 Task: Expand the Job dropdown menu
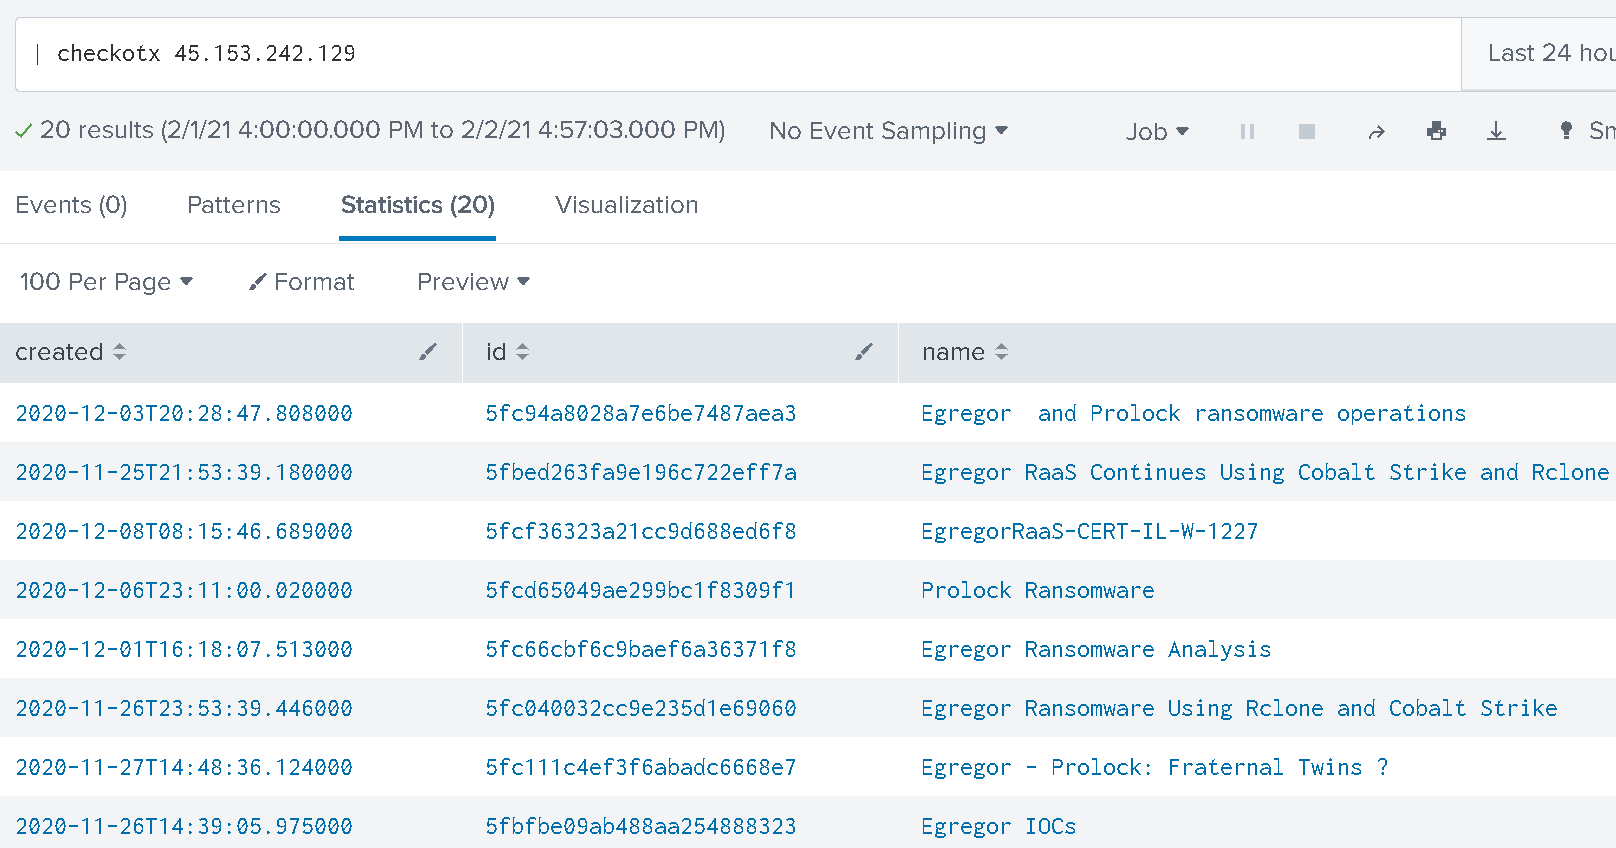click(1157, 132)
